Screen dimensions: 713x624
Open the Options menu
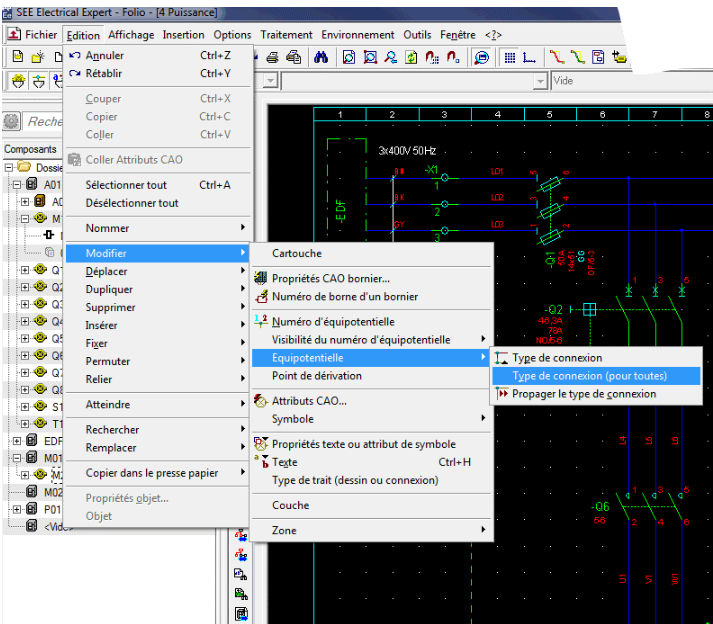pyautogui.click(x=232, y=35)
